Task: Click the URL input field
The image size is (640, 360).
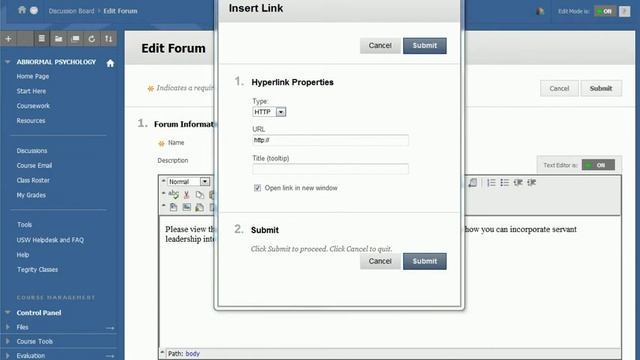Action: coord(331,140)
